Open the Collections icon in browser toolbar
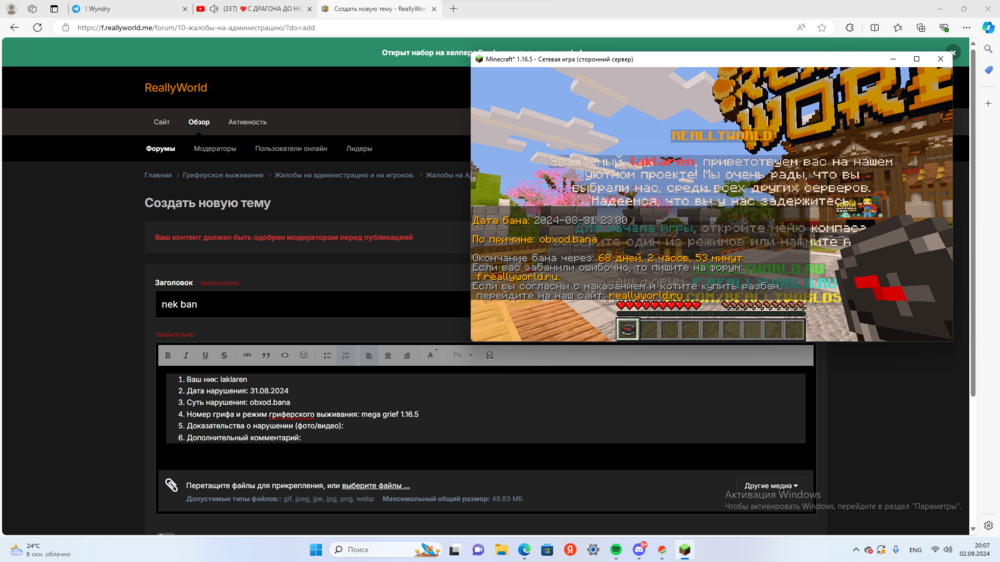The image size is (1000, 562). point(921,27)
